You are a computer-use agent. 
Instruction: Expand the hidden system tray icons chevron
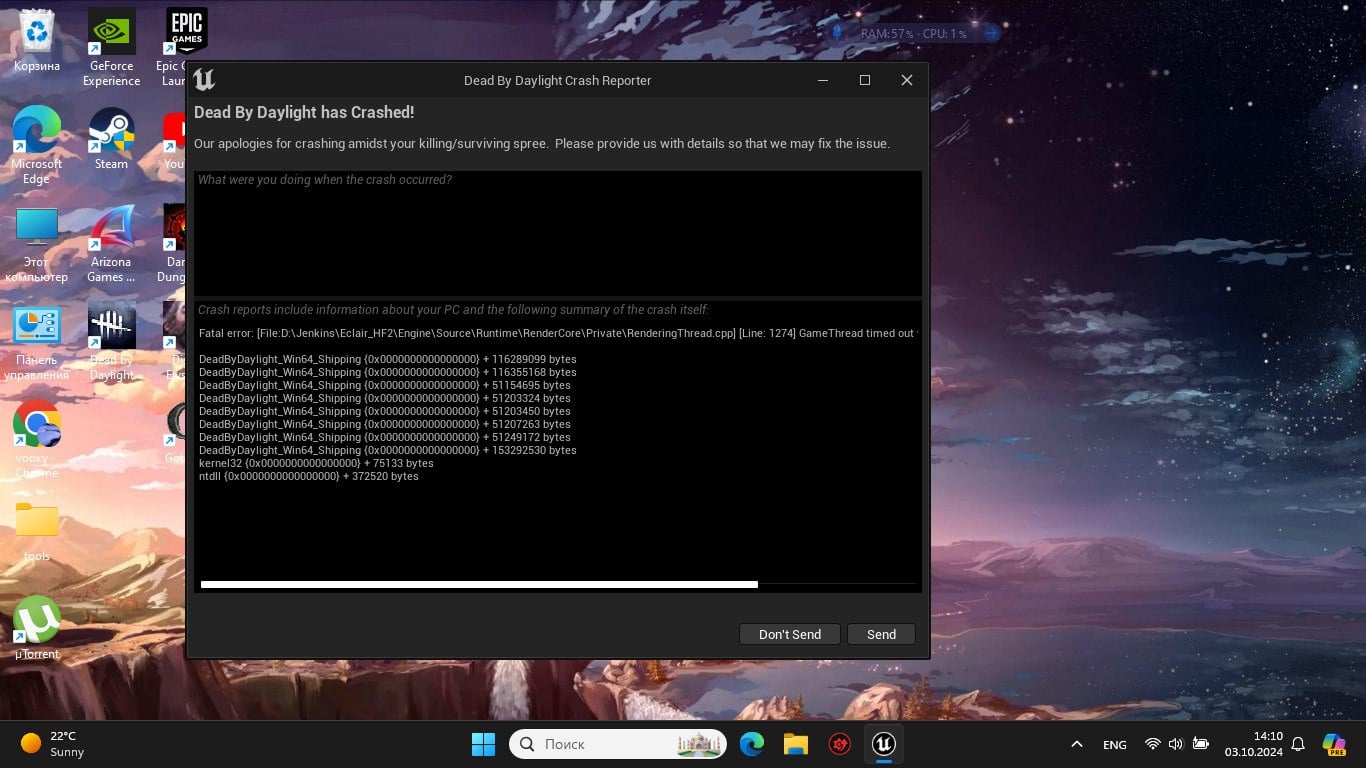[1076, 744]
